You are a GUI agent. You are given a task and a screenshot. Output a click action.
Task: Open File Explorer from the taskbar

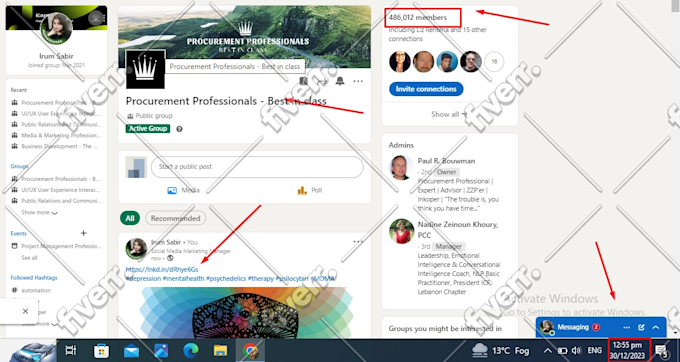coord(220,350)
